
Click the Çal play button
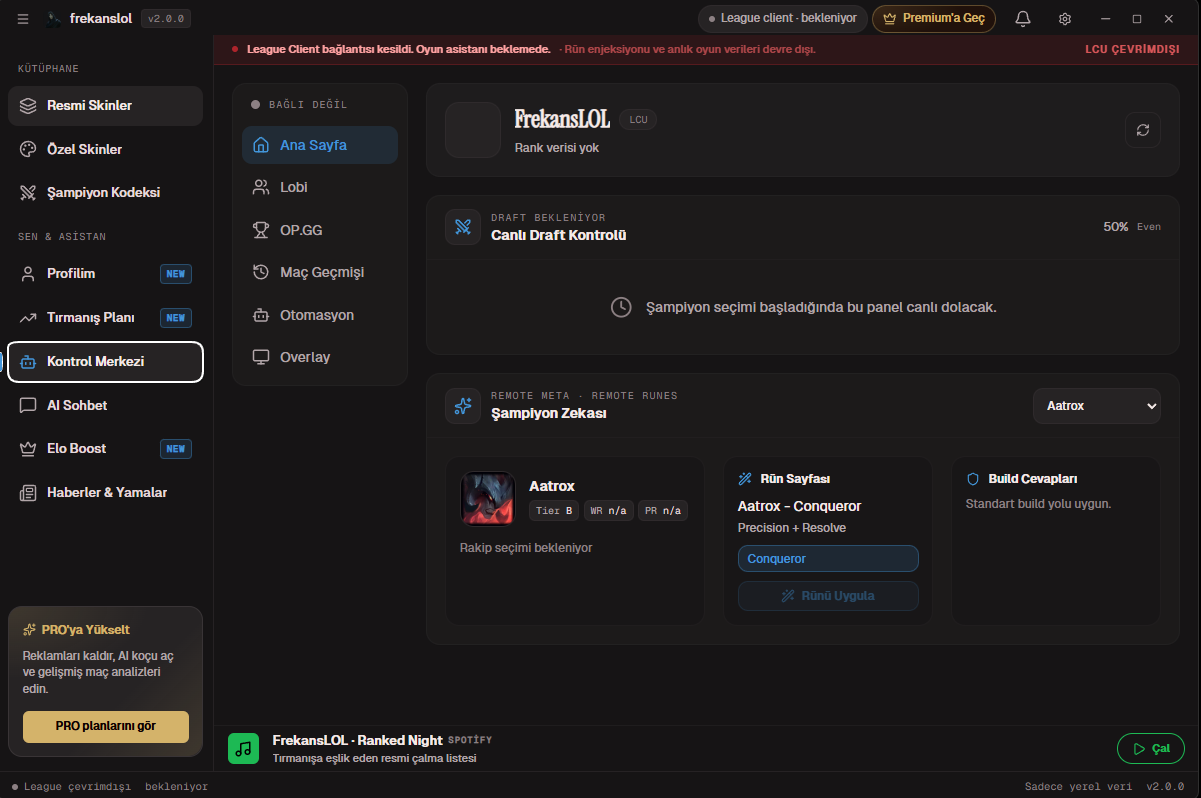(1151, 748)
